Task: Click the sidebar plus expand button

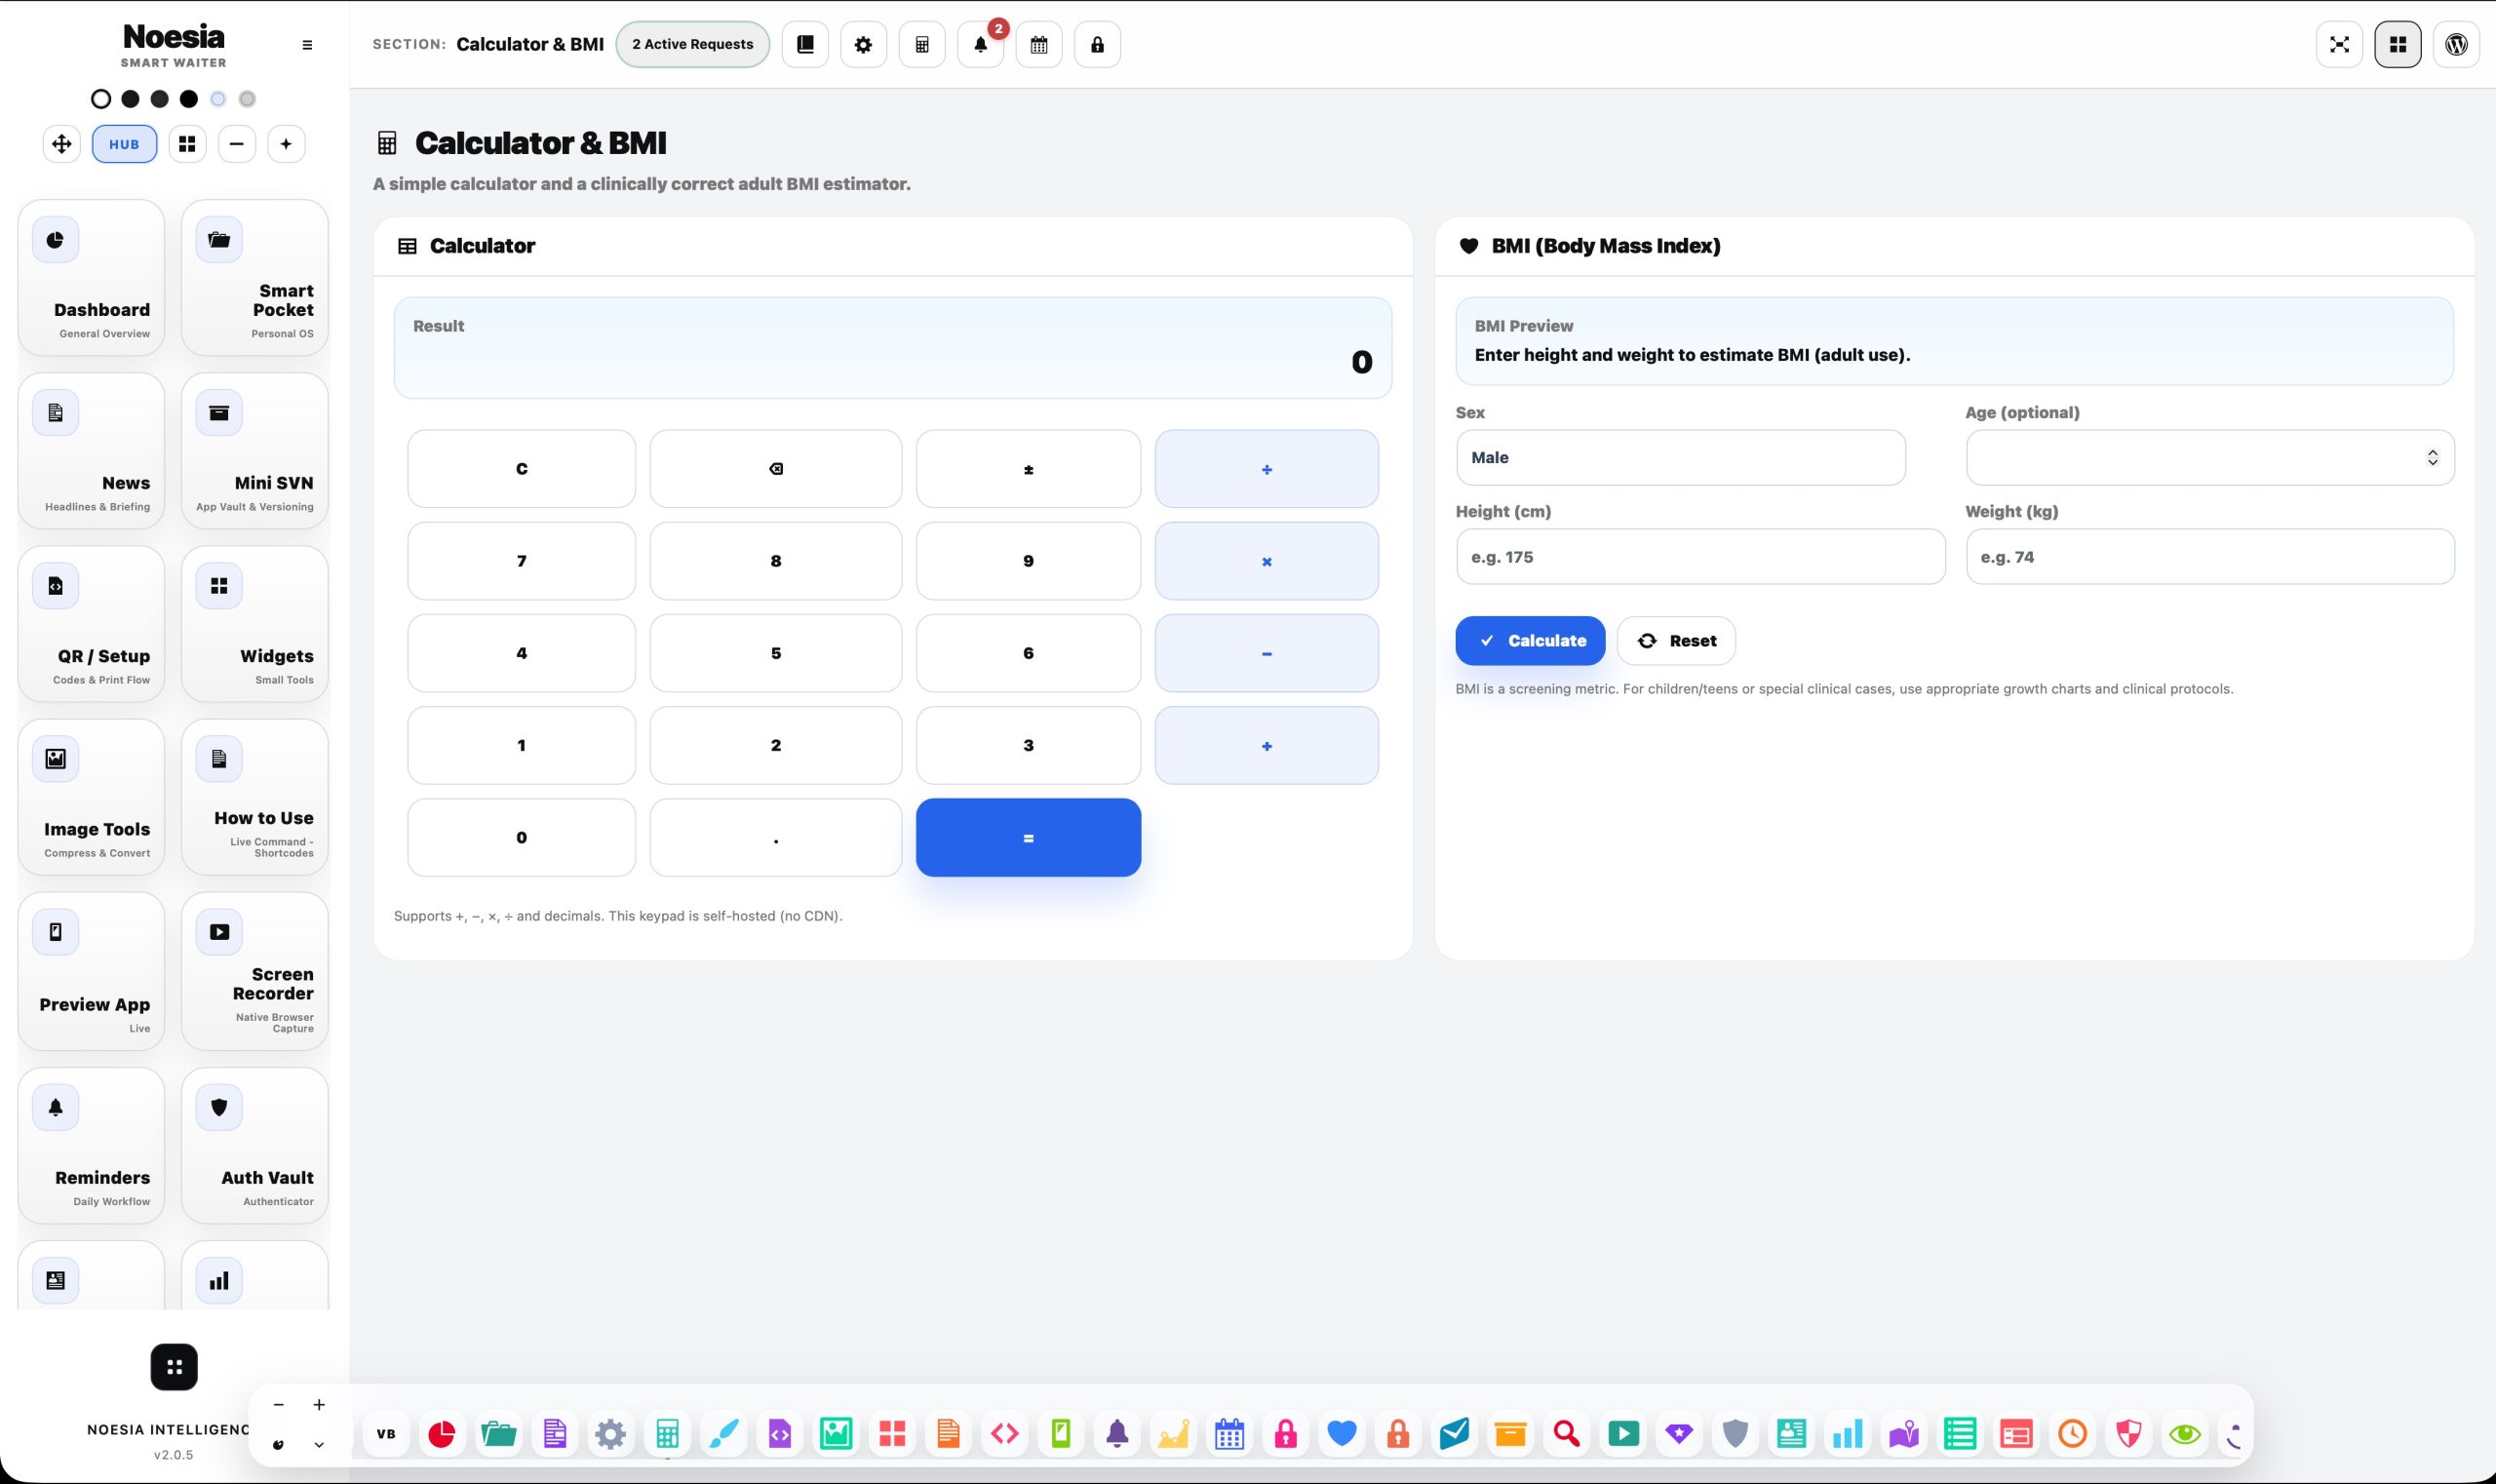Action: point(286,144)
